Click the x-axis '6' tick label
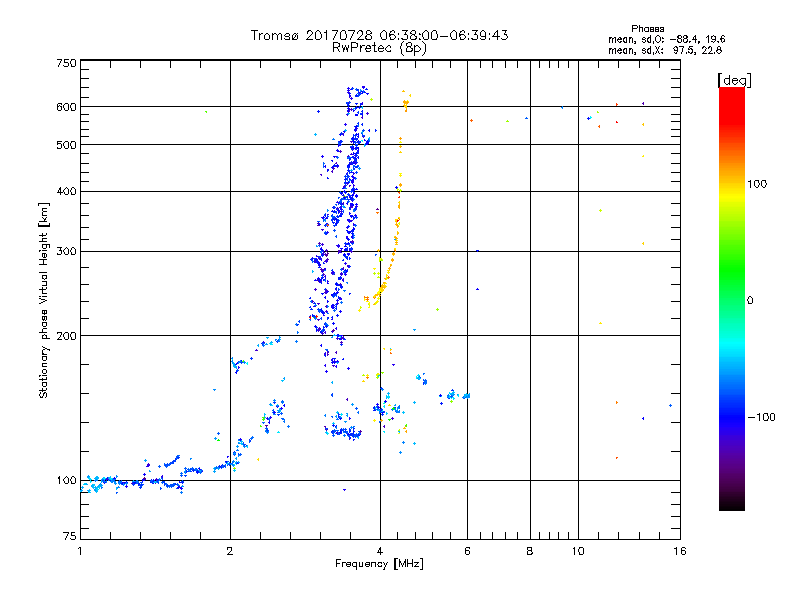 (467, 551)
